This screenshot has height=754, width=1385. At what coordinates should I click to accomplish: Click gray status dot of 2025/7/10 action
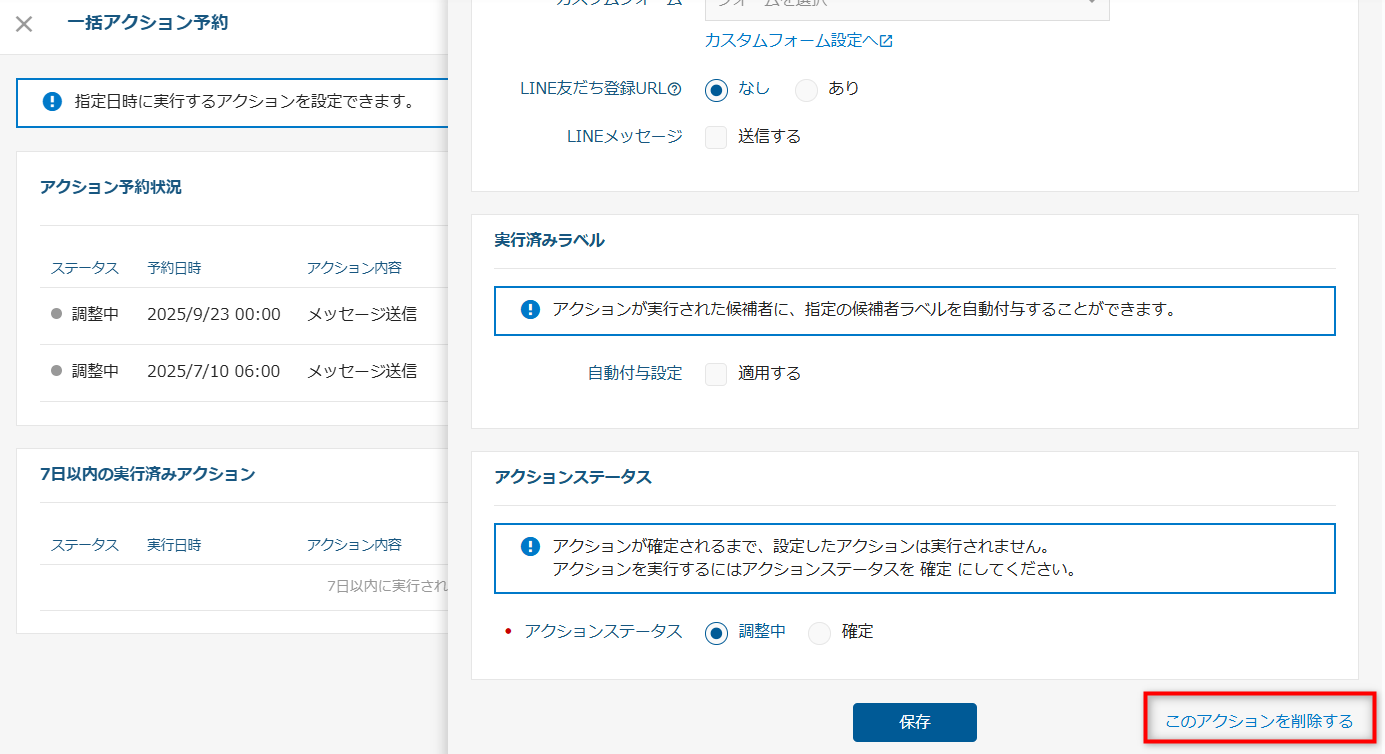pos(57,371)
